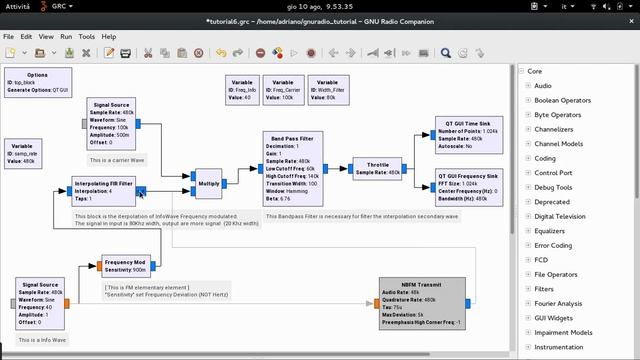Redo the last undone action
640x360 pixels.
point(238,53)
